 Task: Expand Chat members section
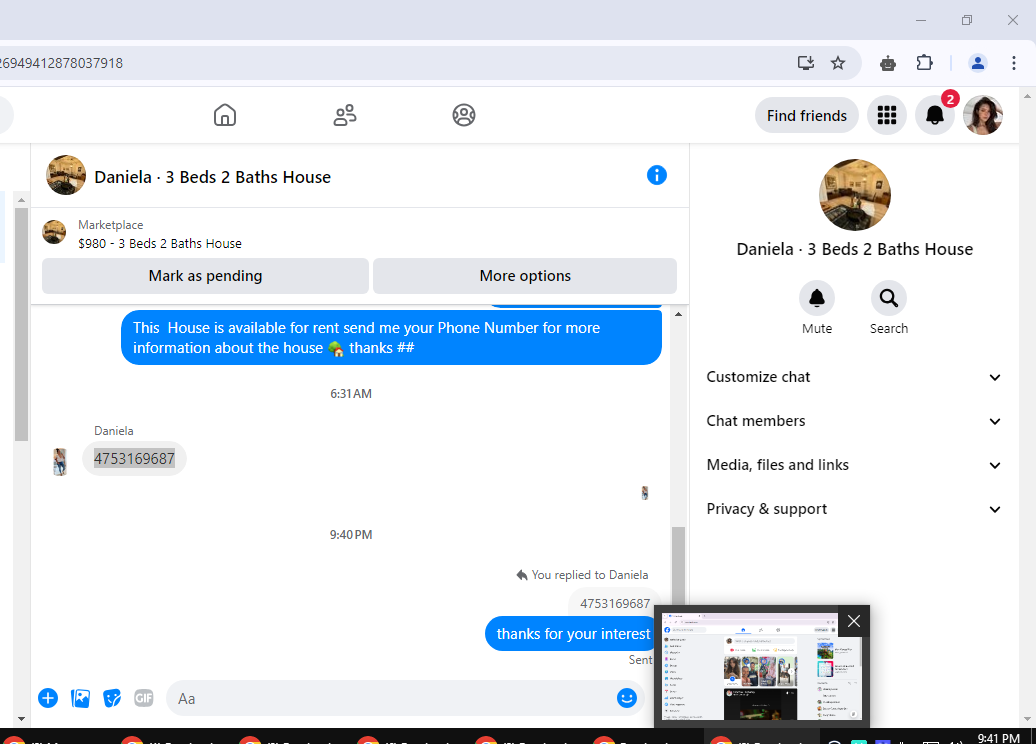(854, 421)
